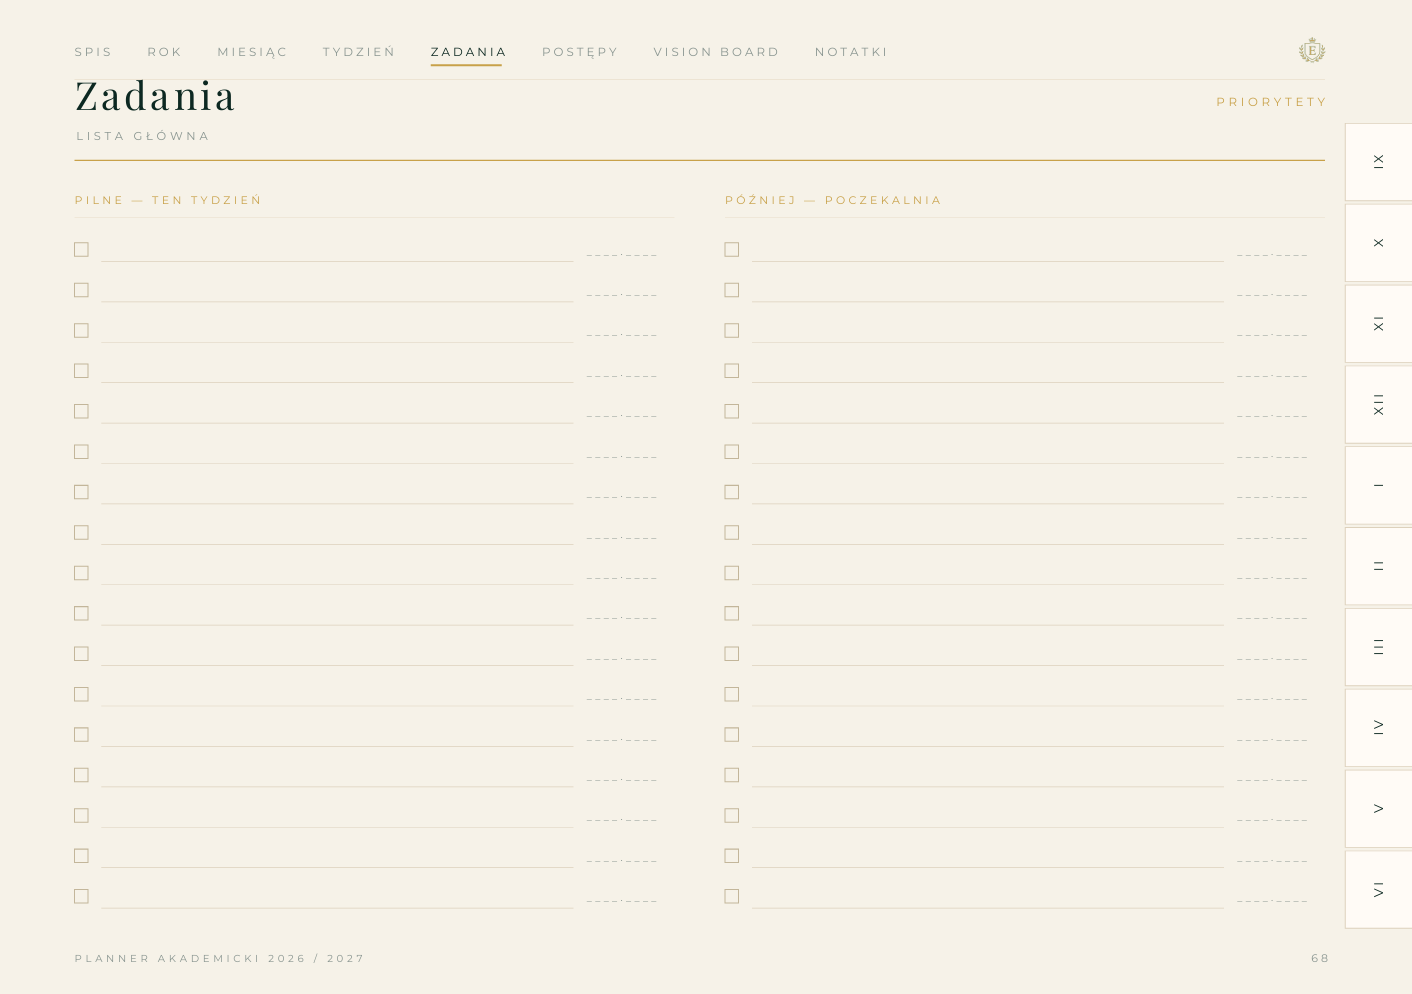Tick the last checkbox under PÓŹNIEJ — POCZEKALNIA

[732, 896]
